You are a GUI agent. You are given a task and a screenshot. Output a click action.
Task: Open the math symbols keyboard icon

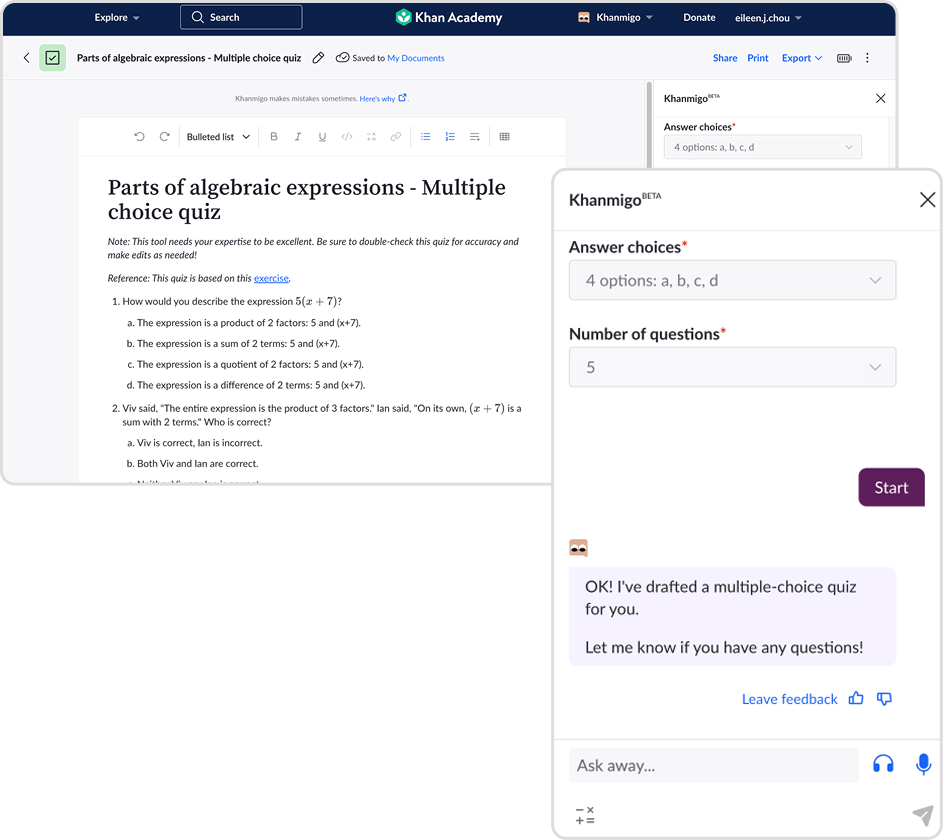(585, 815)
